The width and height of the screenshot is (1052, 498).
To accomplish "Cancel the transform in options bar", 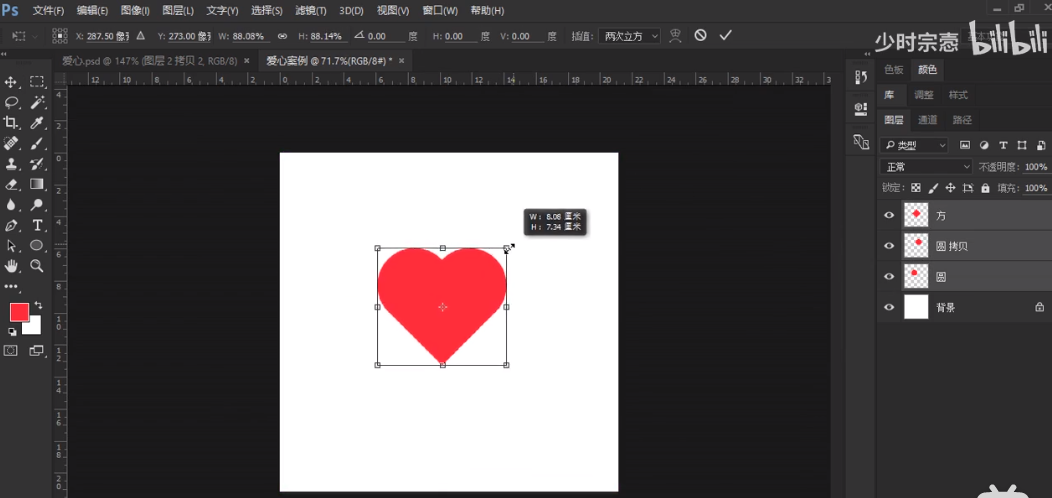I will (x=700, y=36).
